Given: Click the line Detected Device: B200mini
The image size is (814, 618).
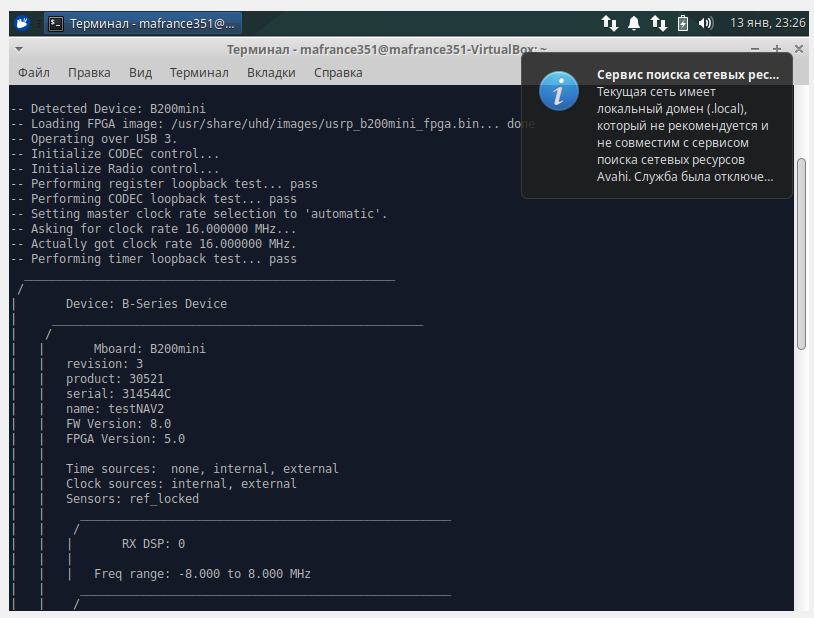Looking at the screenshot, I should (x=108, y=109).
